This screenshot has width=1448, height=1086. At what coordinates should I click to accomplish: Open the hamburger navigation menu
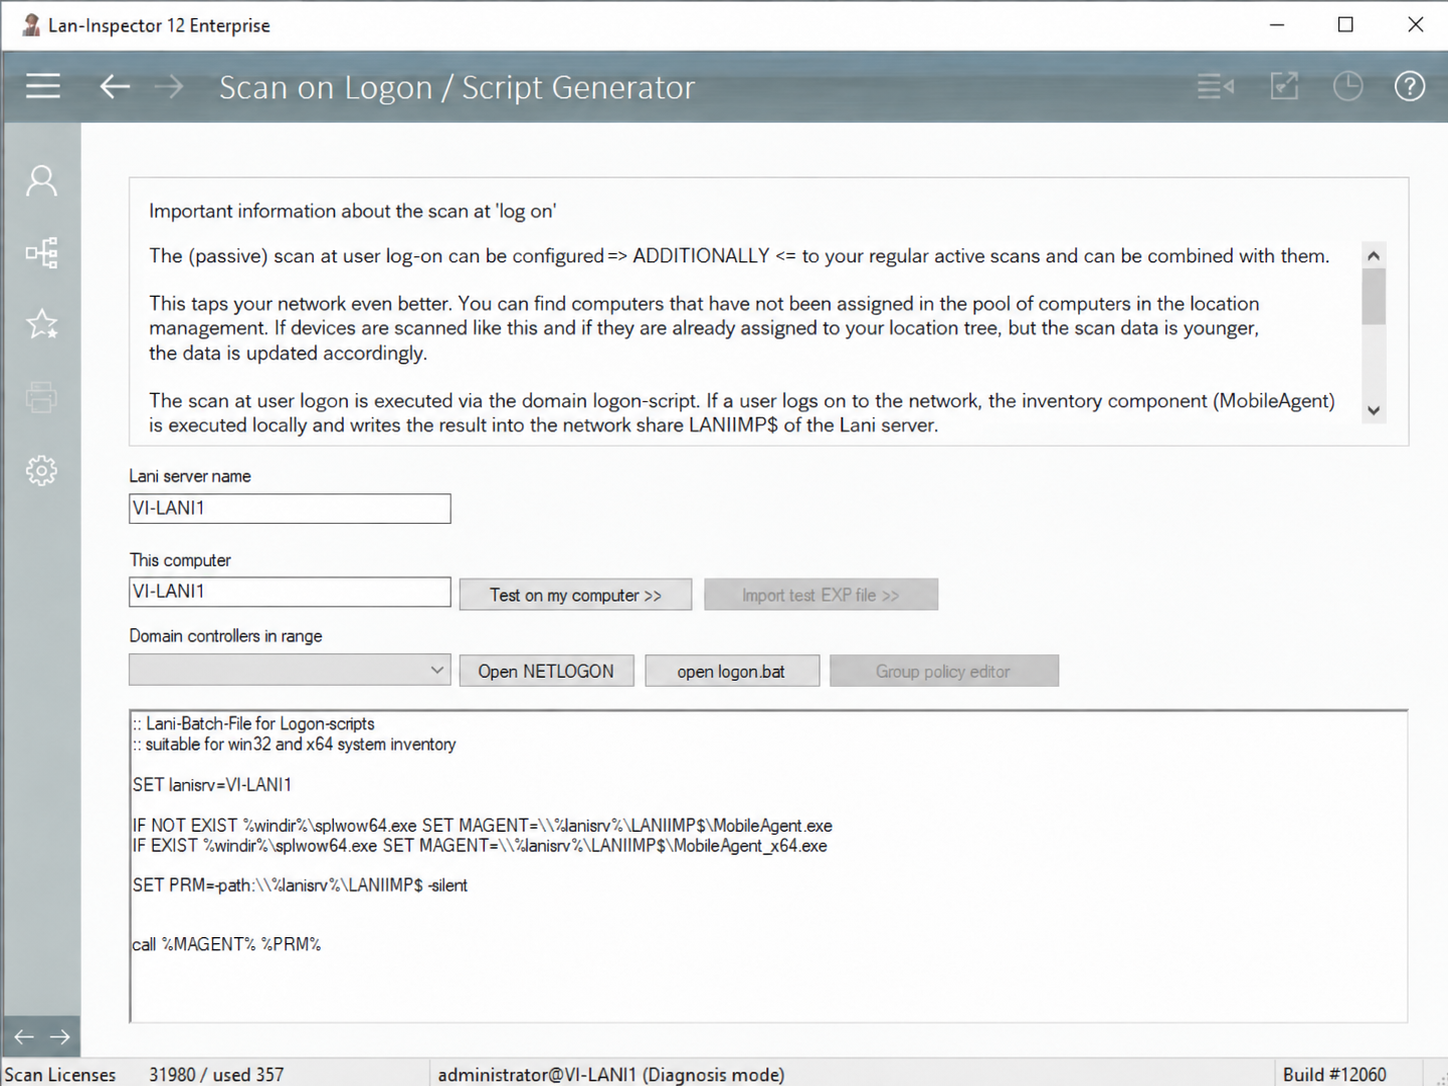[43, 87]
